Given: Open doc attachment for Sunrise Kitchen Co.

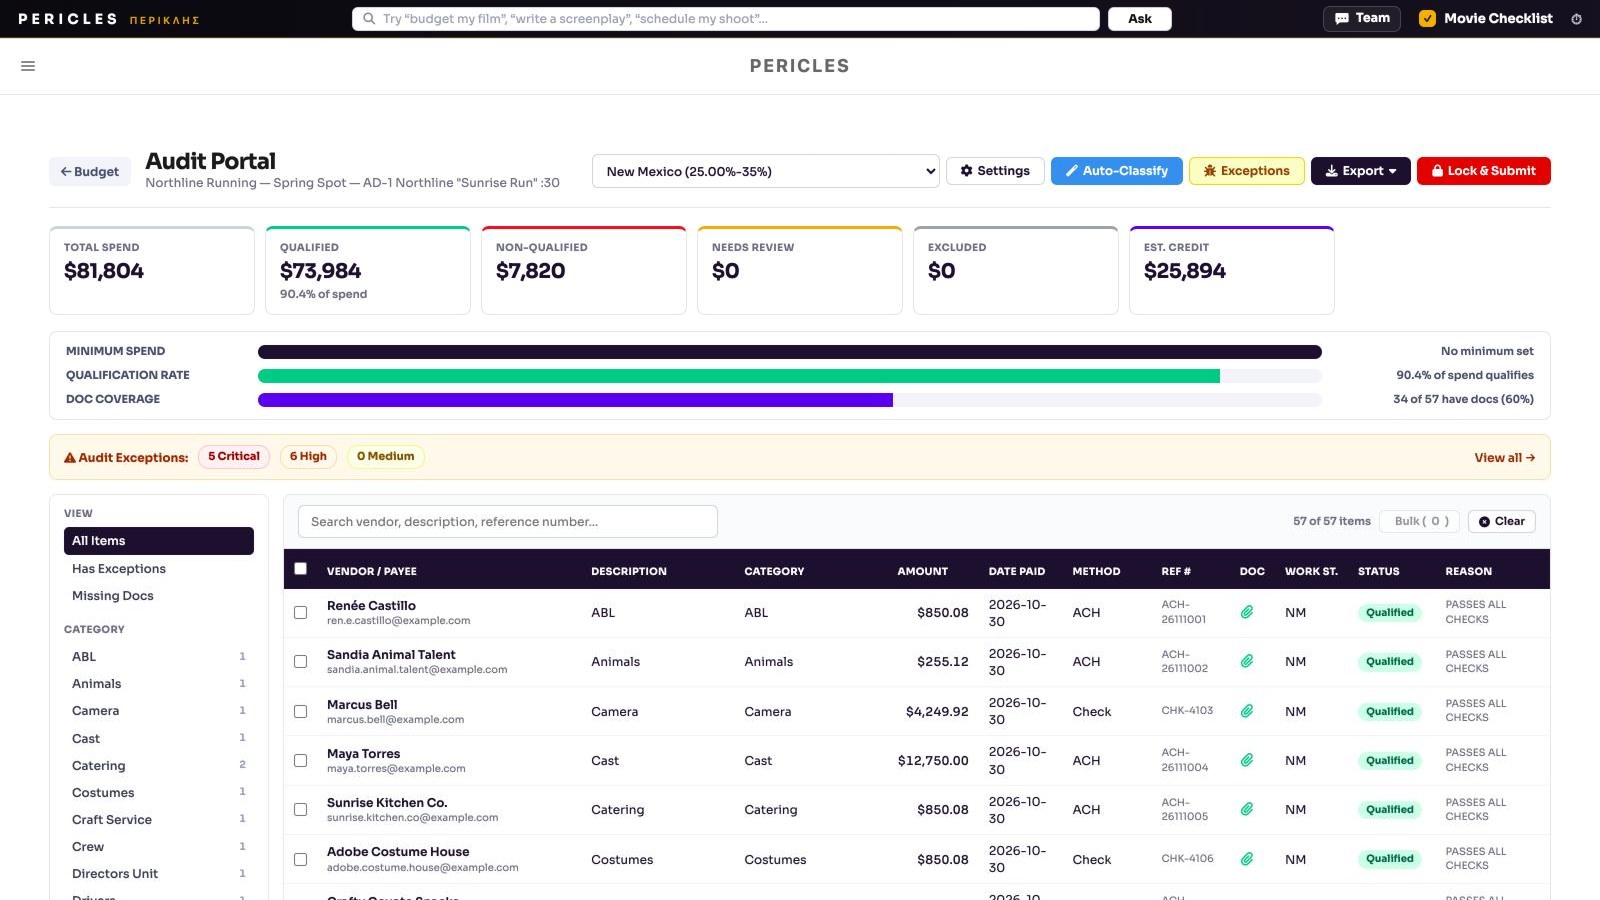Looking at the screenshot, I should coord(1247,809).
